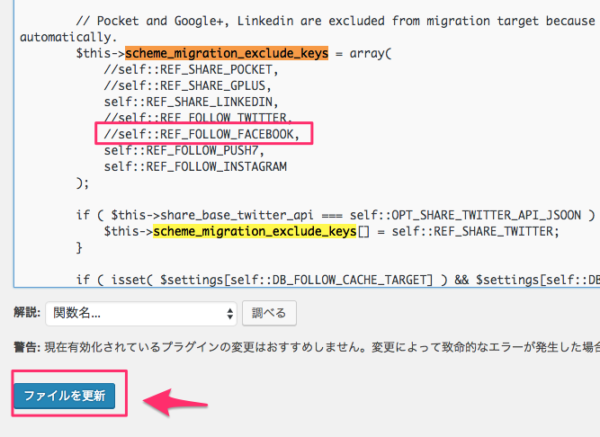
Task: Click the //self::REF_FOLLOW_TWITTER line
Action: tap(198, 117)
